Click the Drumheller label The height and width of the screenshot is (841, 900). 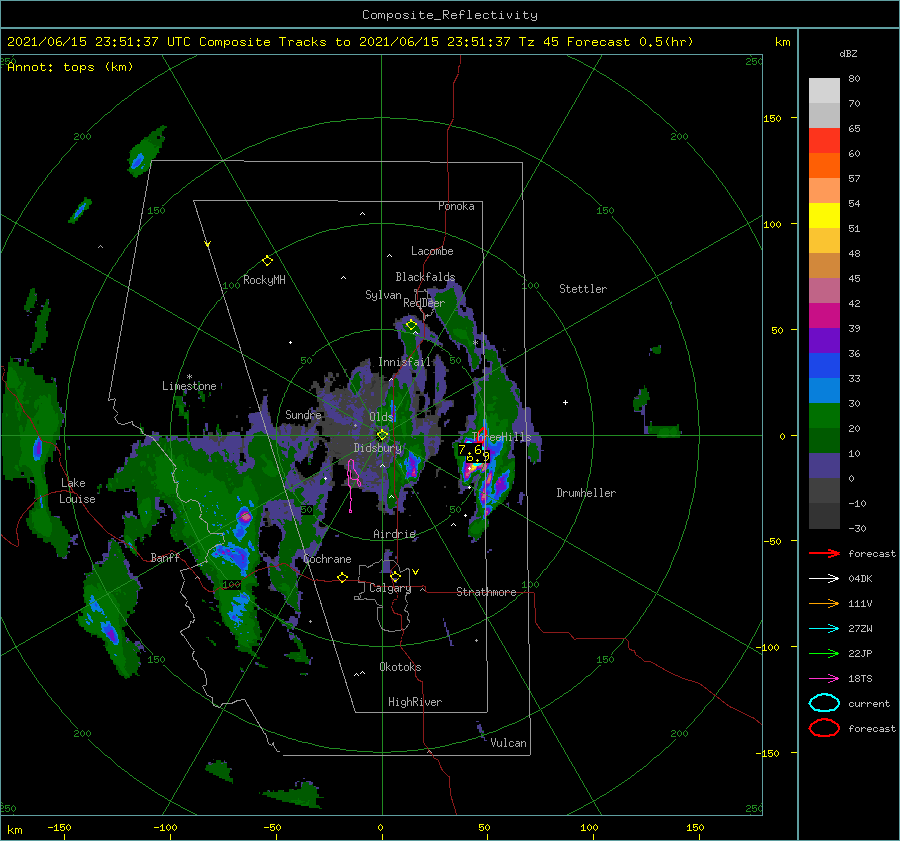[585, 493]
